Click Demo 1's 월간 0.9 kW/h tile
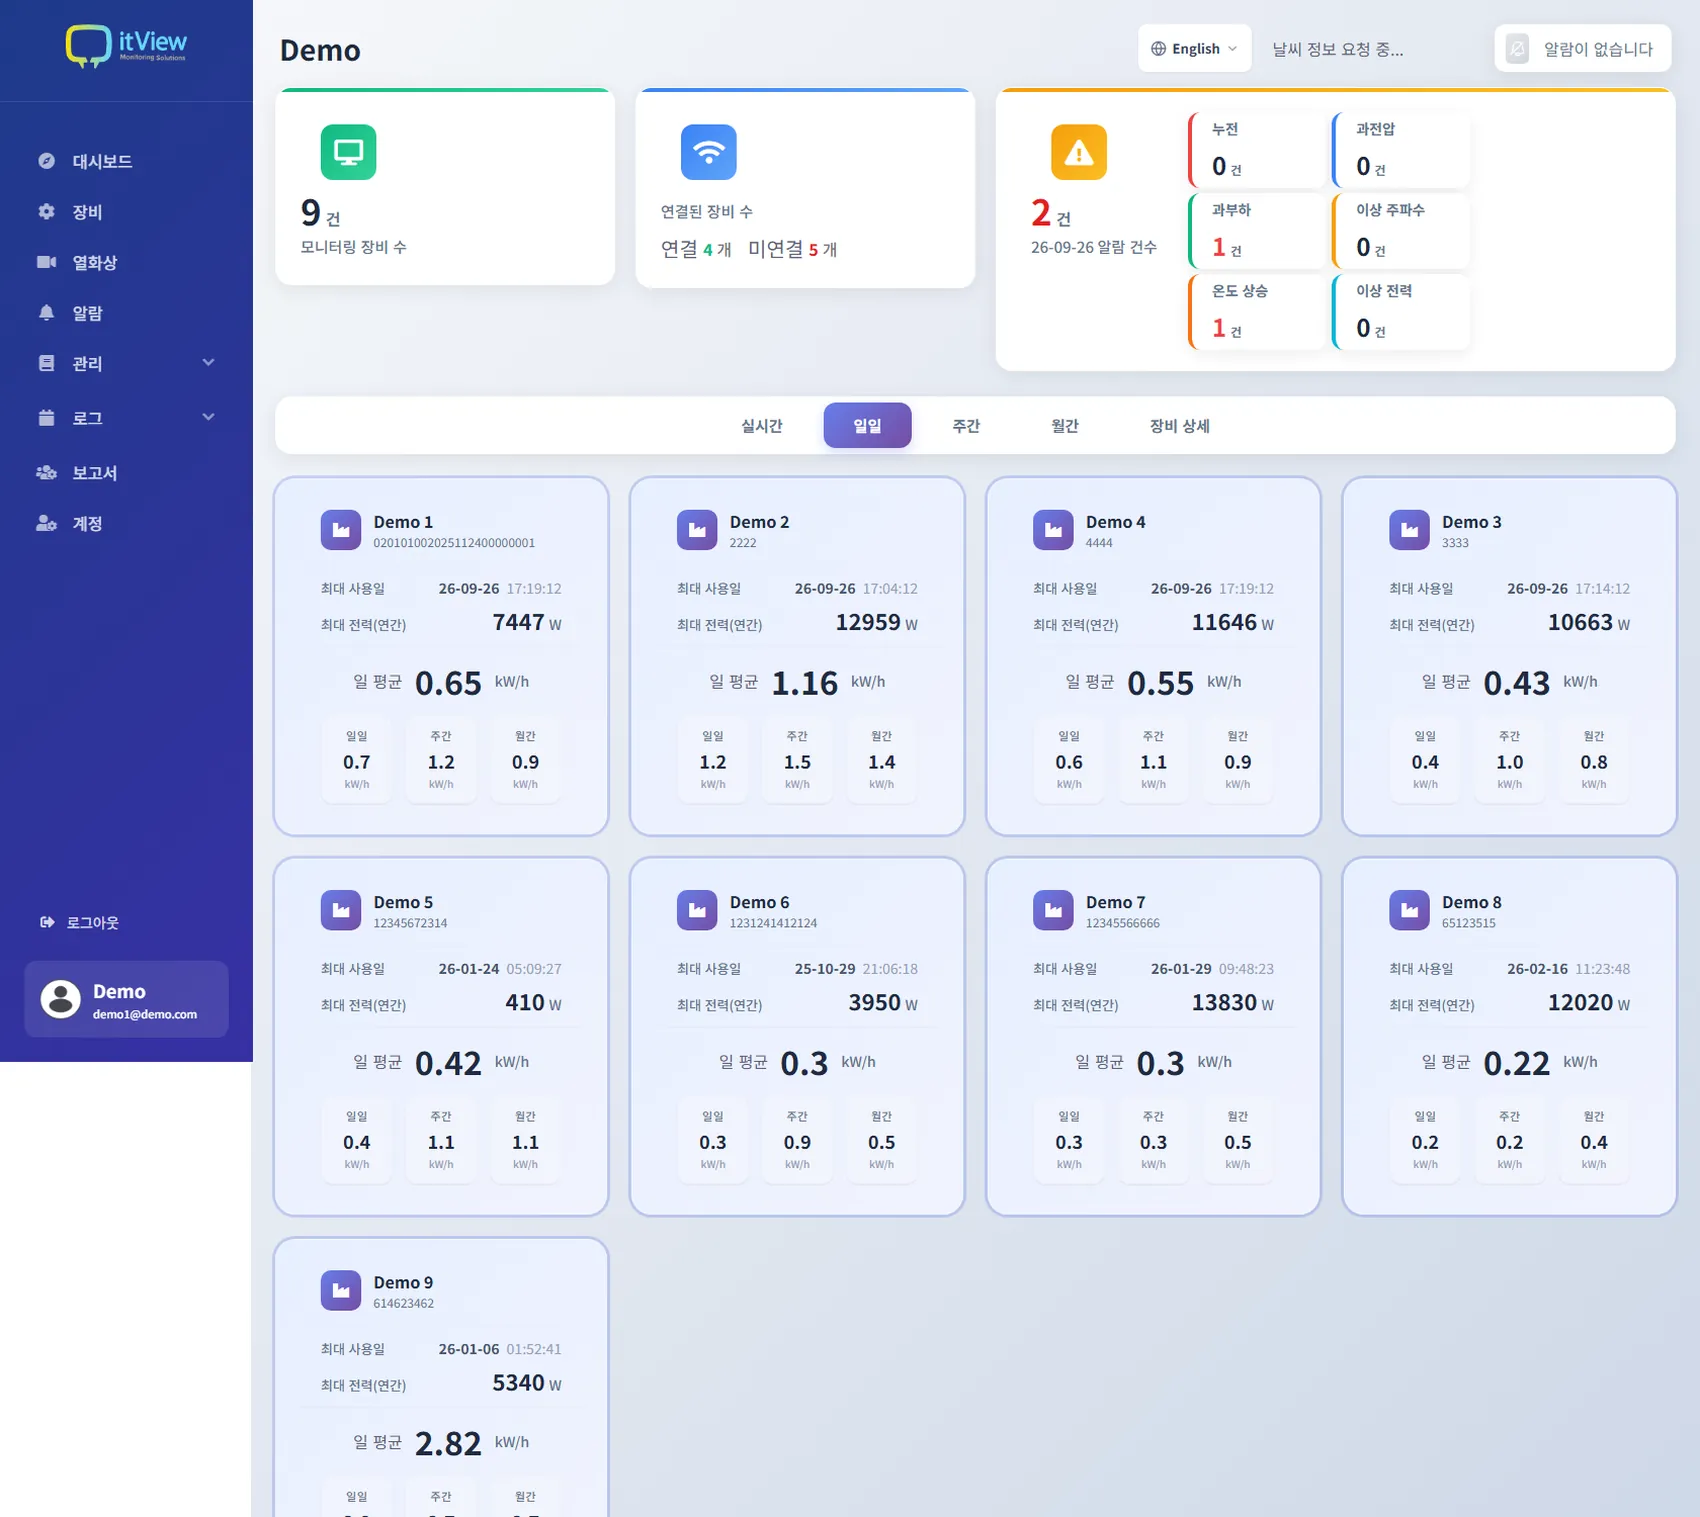Viewport: 1700px width, 1517px height. pyautogui.click(x=525, y=762)
